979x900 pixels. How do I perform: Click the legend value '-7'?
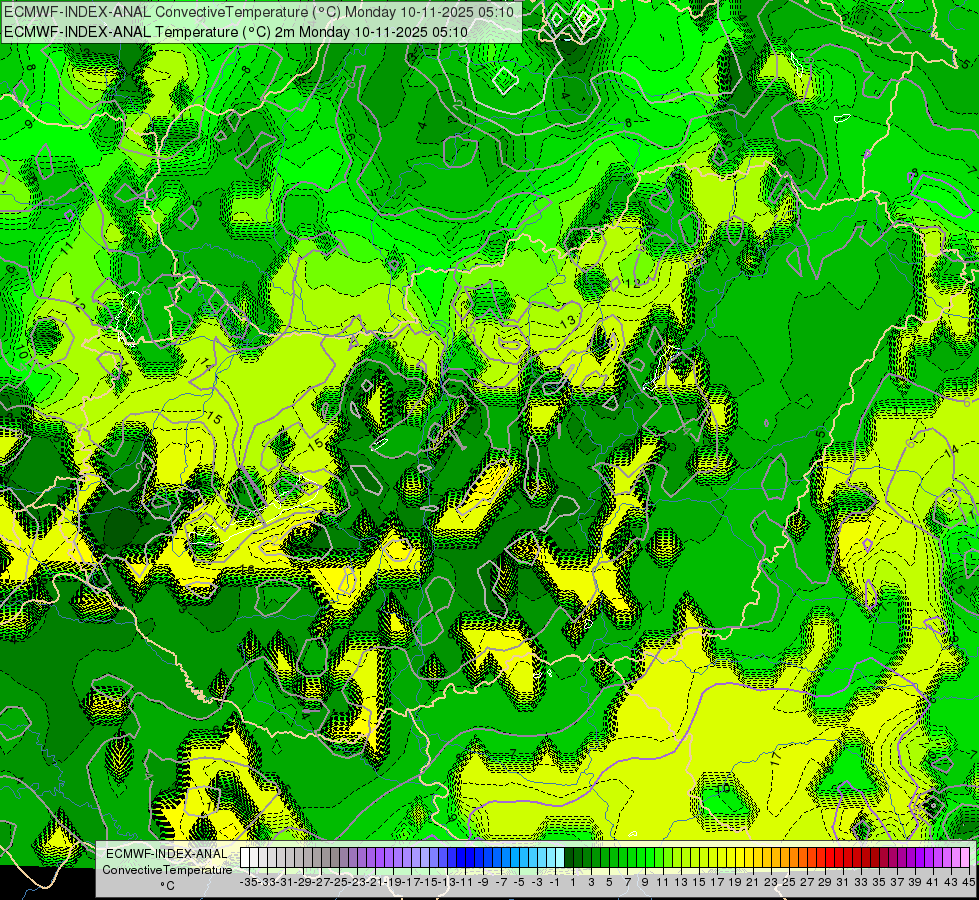(x=501, y=883)
